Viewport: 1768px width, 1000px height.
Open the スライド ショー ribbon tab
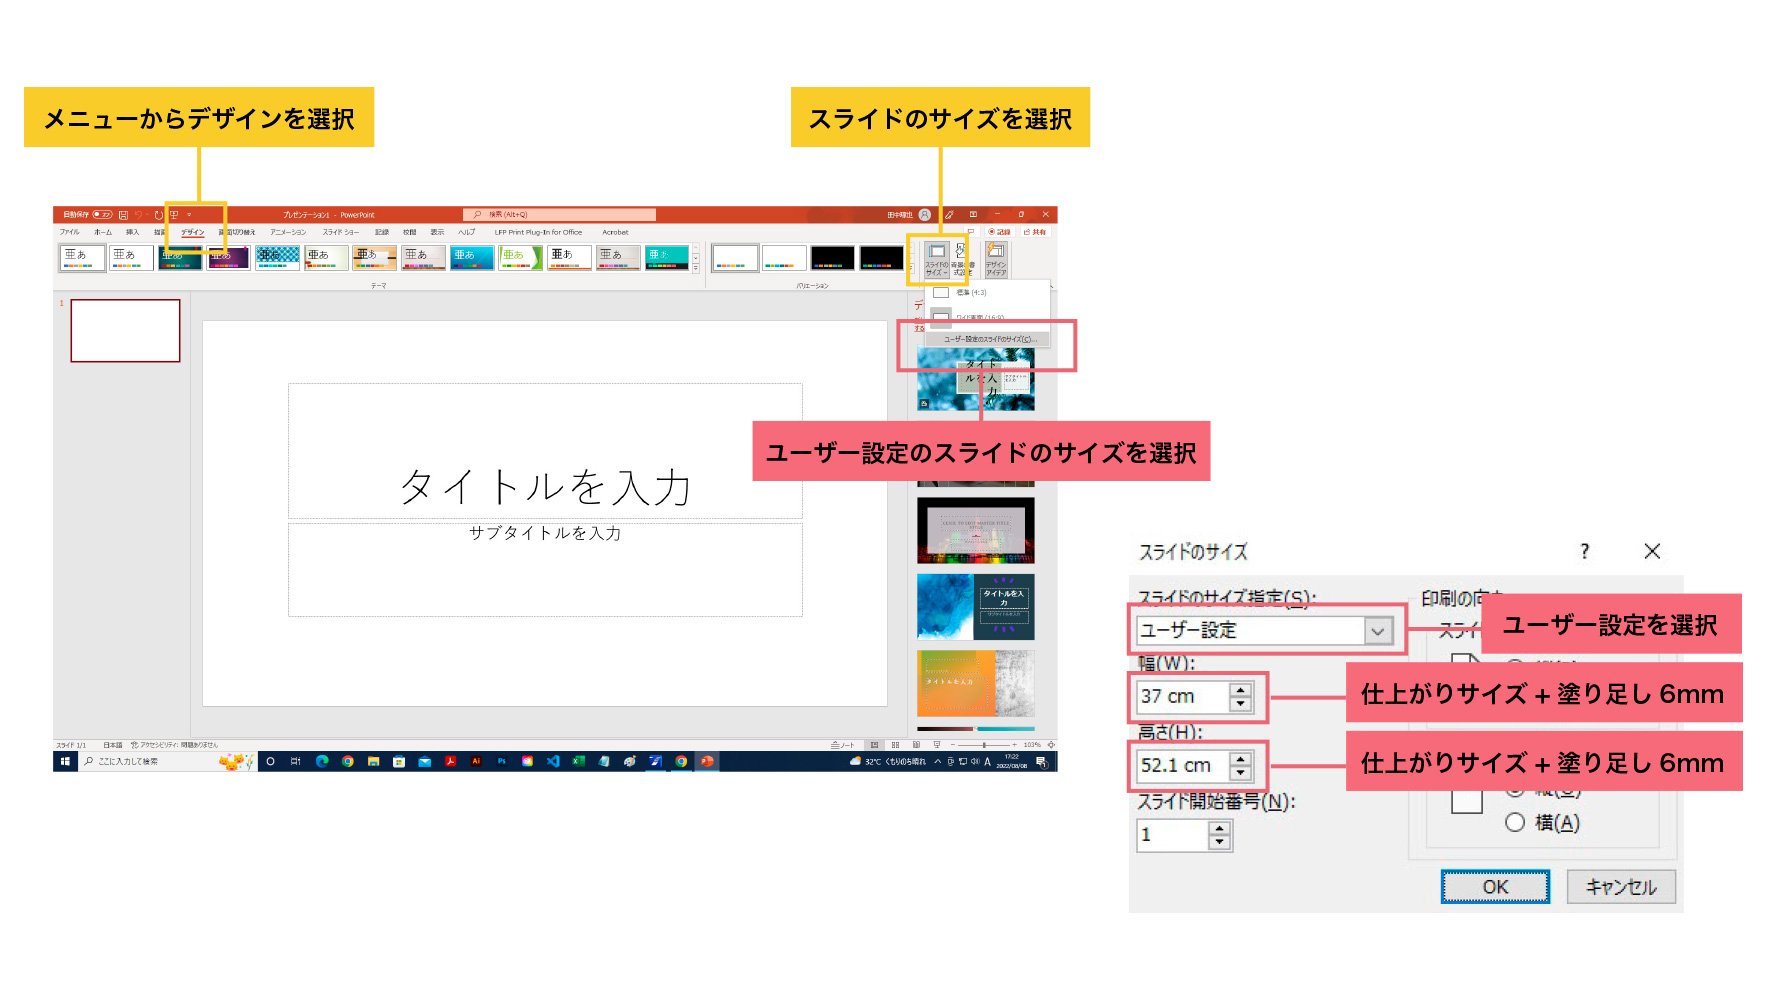tap(340, 232)
